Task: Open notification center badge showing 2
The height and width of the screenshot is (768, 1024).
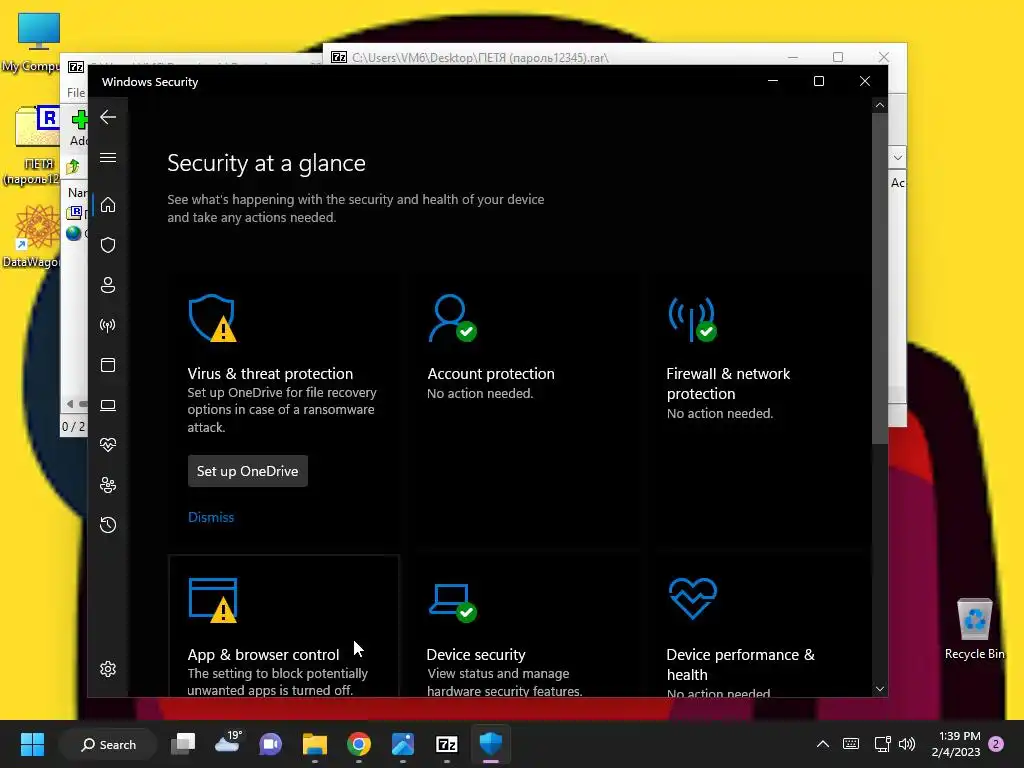Action: pos(996,744)
